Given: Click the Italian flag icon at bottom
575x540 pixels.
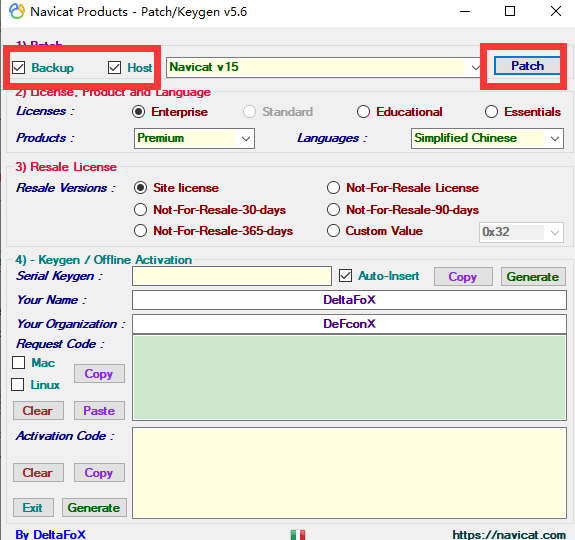Looking at the screenshot, I should (x=298, y=535).
